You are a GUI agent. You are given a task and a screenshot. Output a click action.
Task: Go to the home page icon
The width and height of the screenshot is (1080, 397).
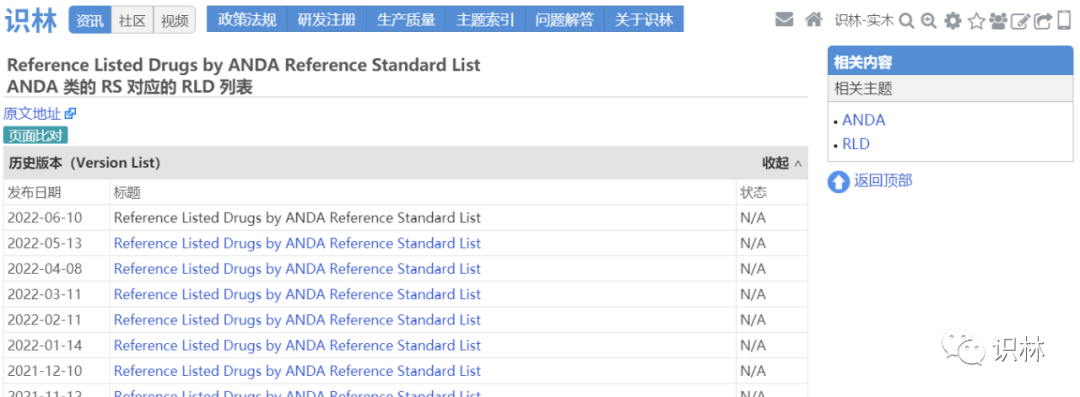click(814, 20)
